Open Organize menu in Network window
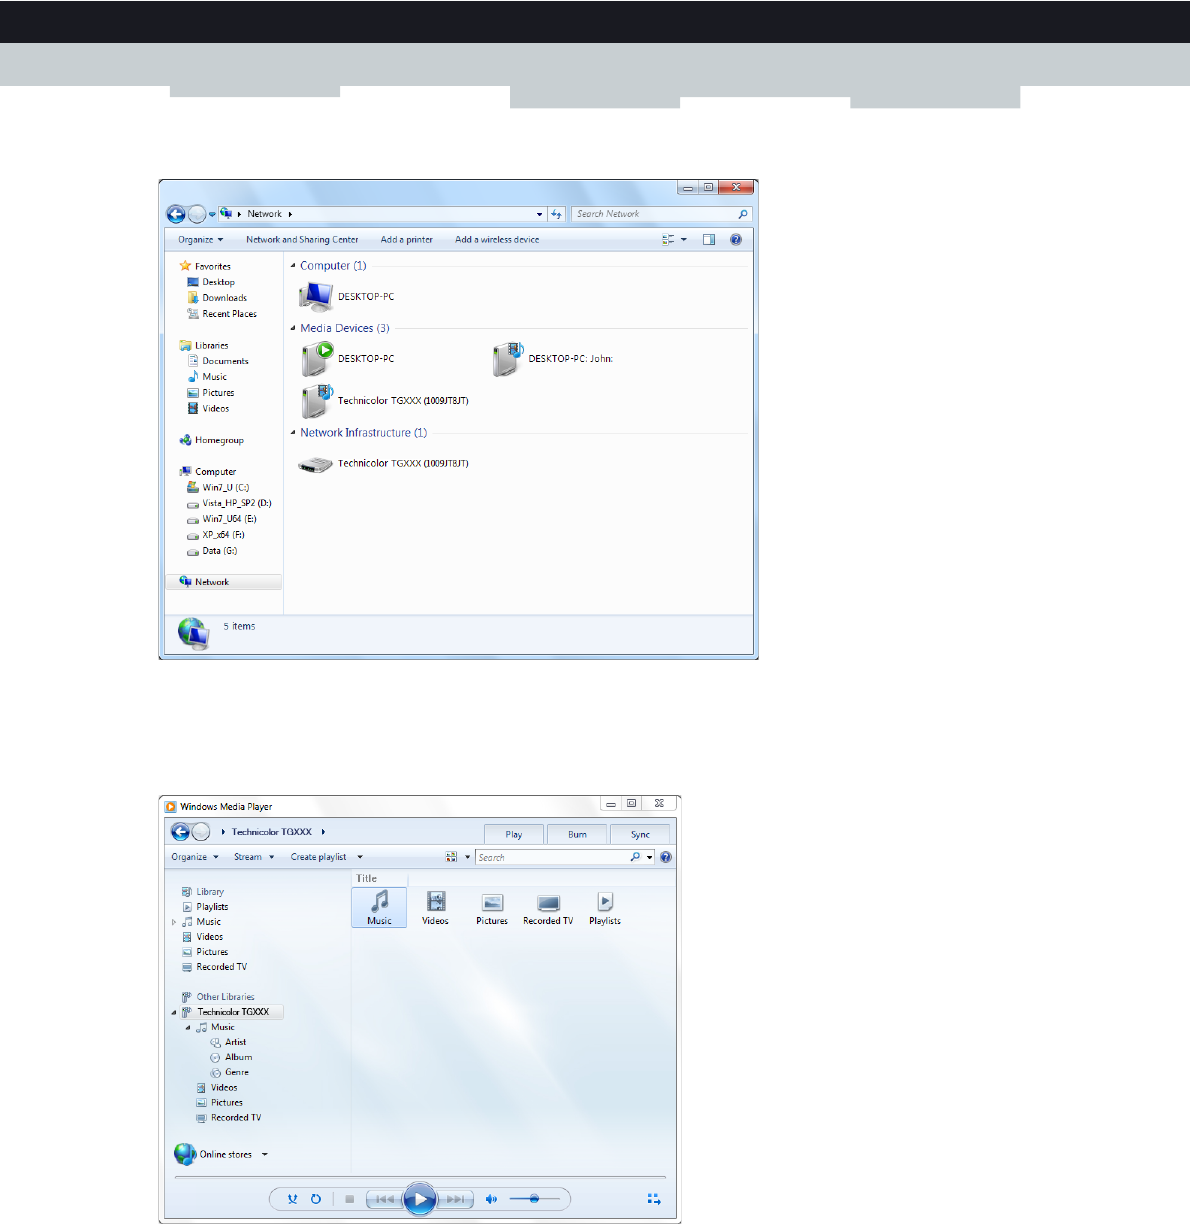Viewport: 1190px width, 1224px height. (x=201, y=240)
